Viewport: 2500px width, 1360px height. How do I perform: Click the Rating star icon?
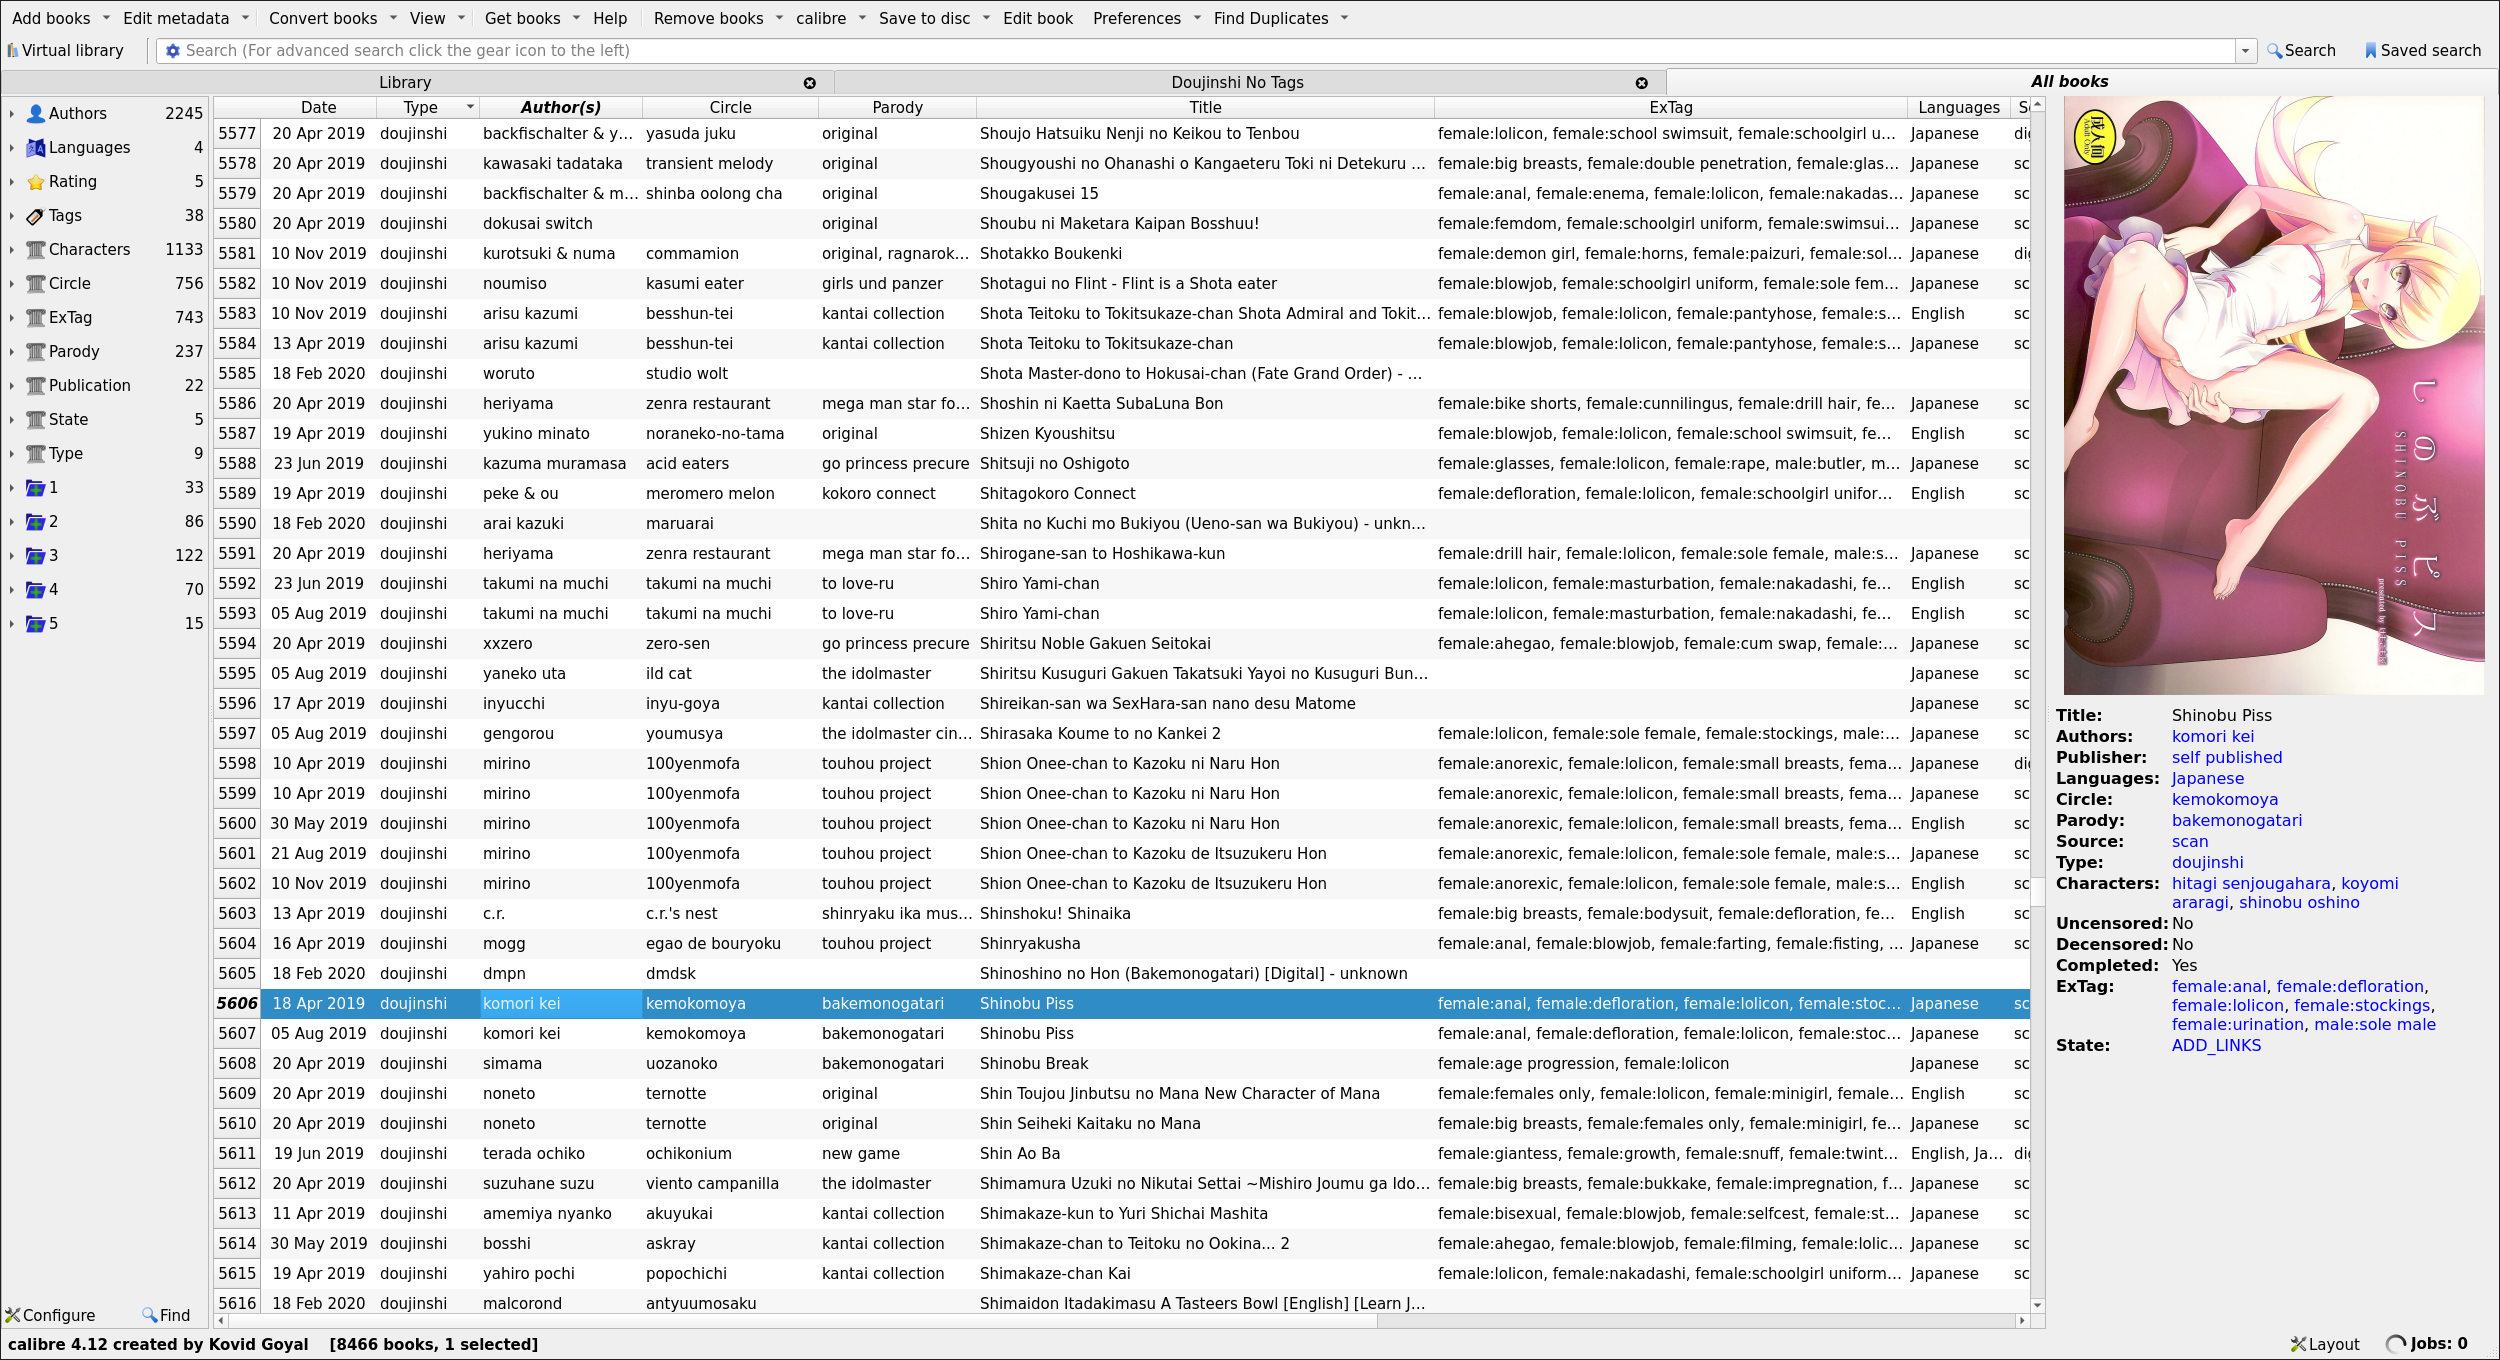(36, 182)
